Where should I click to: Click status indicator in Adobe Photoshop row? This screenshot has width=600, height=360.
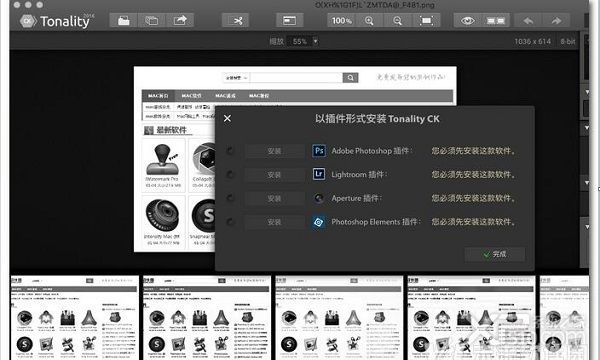point(230,151)
